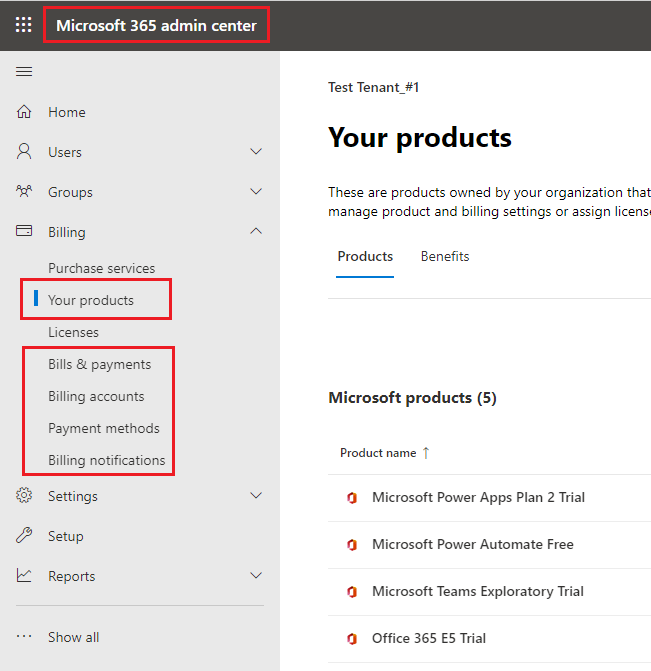
Task: Click the Office icon beside Power Apps Plan 2 Trial
Action: [352, 498]
